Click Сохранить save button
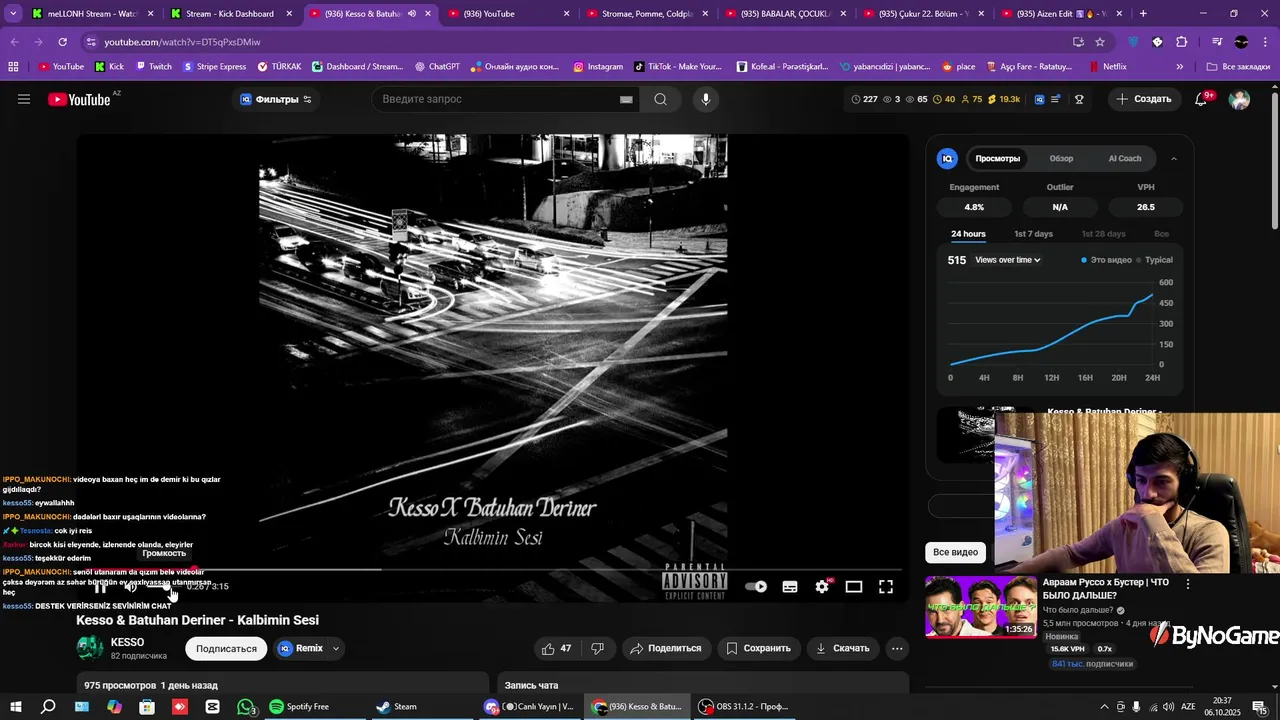The image size is (1280, 720). pos(758,648)
